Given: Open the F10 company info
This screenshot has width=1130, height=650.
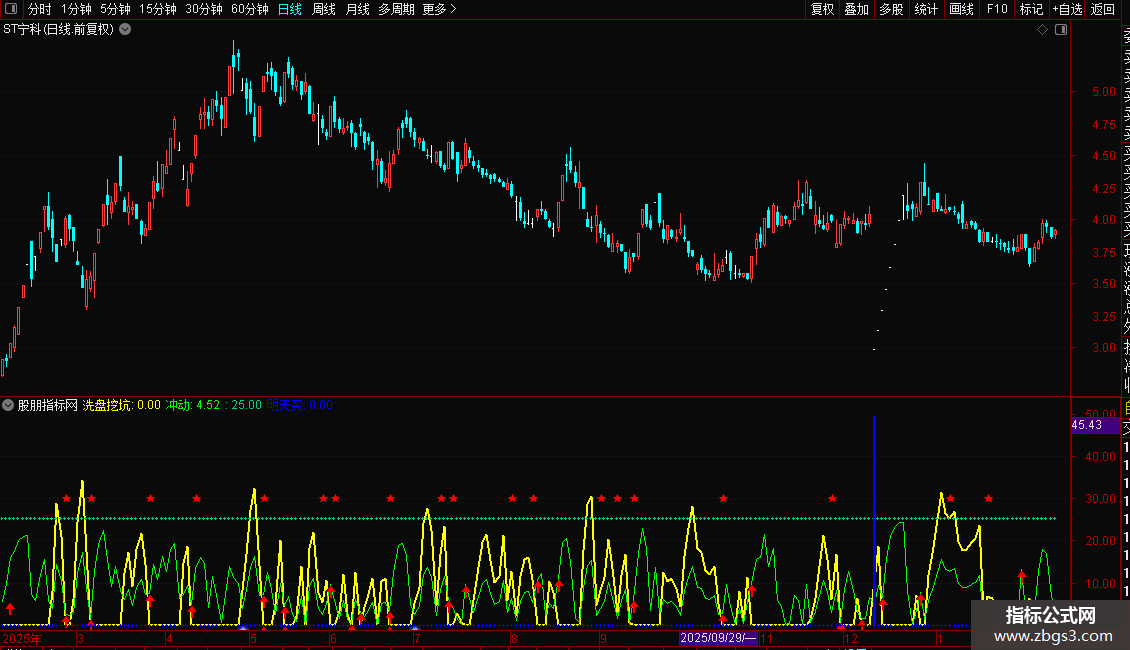Looking at the screenshot, I should point(997,9).
